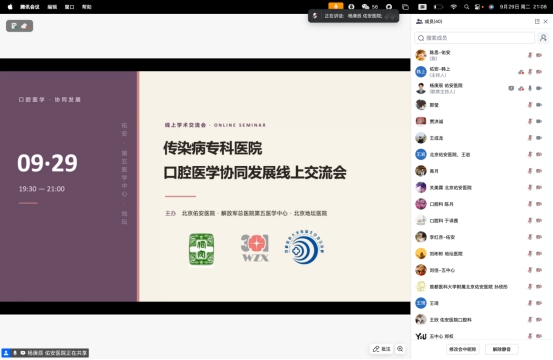Open the Apple menu
The width and height of the screenshot is (553, 360).
[10, 6]
